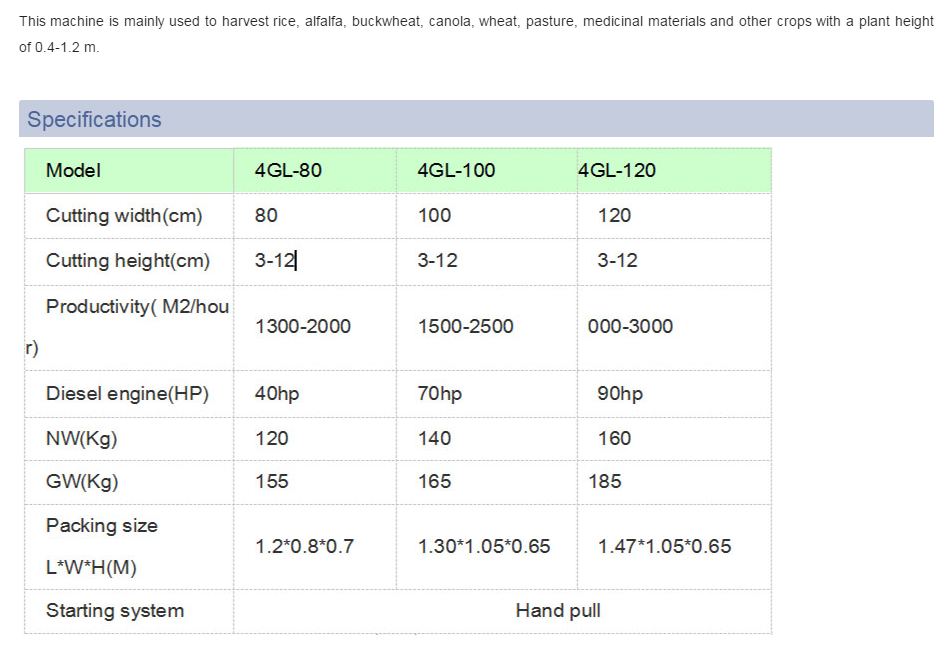947x660 pixels.
Task: Click the Starting system row label
Action: 115,611
